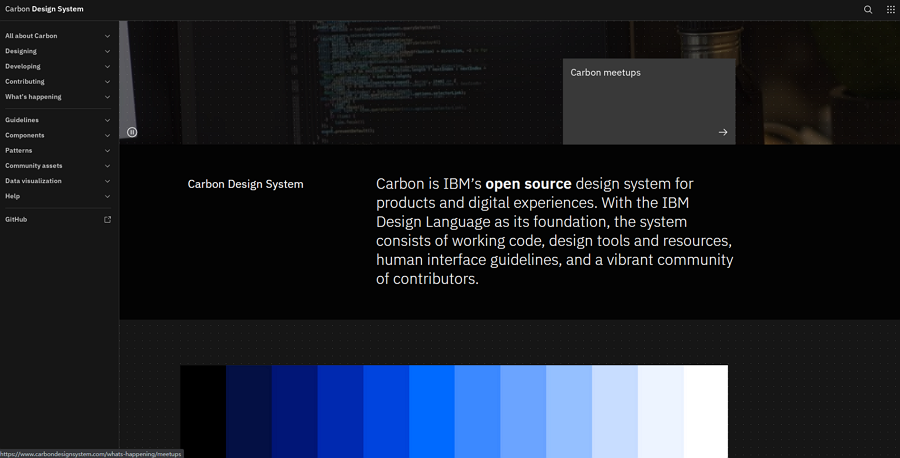Viewport: 900px width, 458px height.
Task: Expand the Data visualization chevron
Action: click(x=107, y=181)
